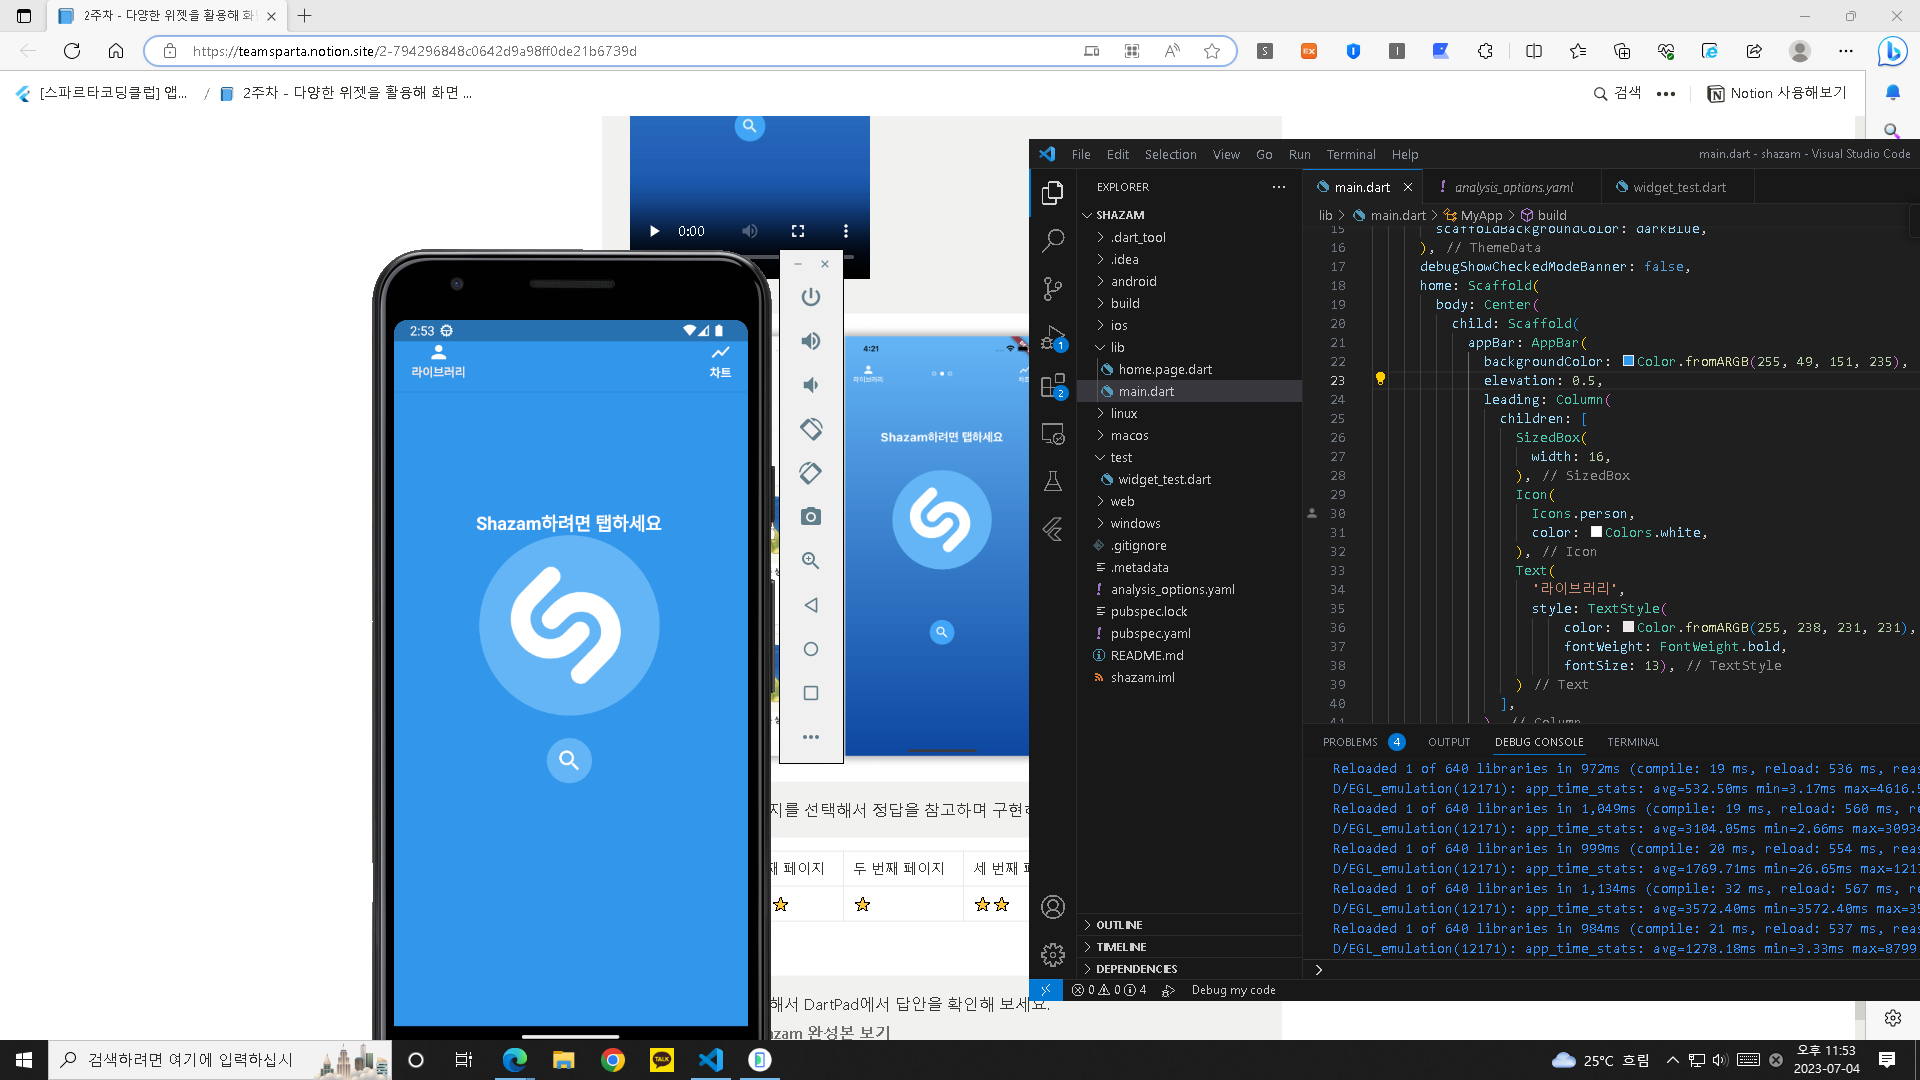
Task: Open Visual Studio Code from the taskbar
Action: (711, 1060)
